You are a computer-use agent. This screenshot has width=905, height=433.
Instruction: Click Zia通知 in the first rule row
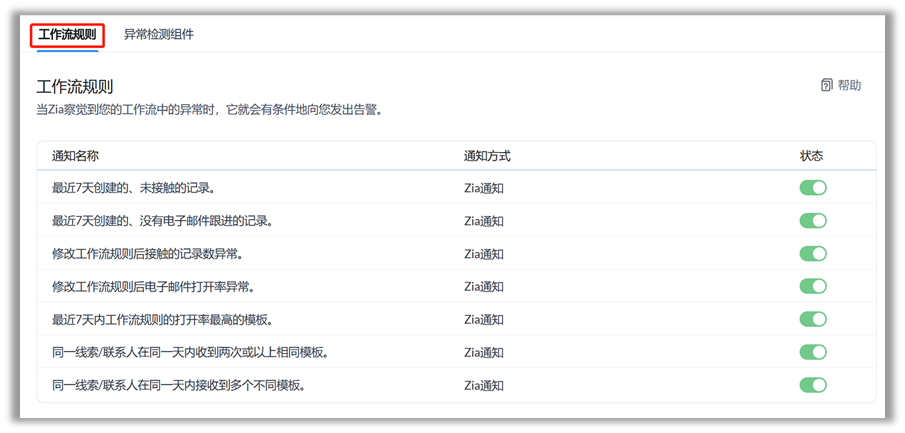(x=484, y=188)
